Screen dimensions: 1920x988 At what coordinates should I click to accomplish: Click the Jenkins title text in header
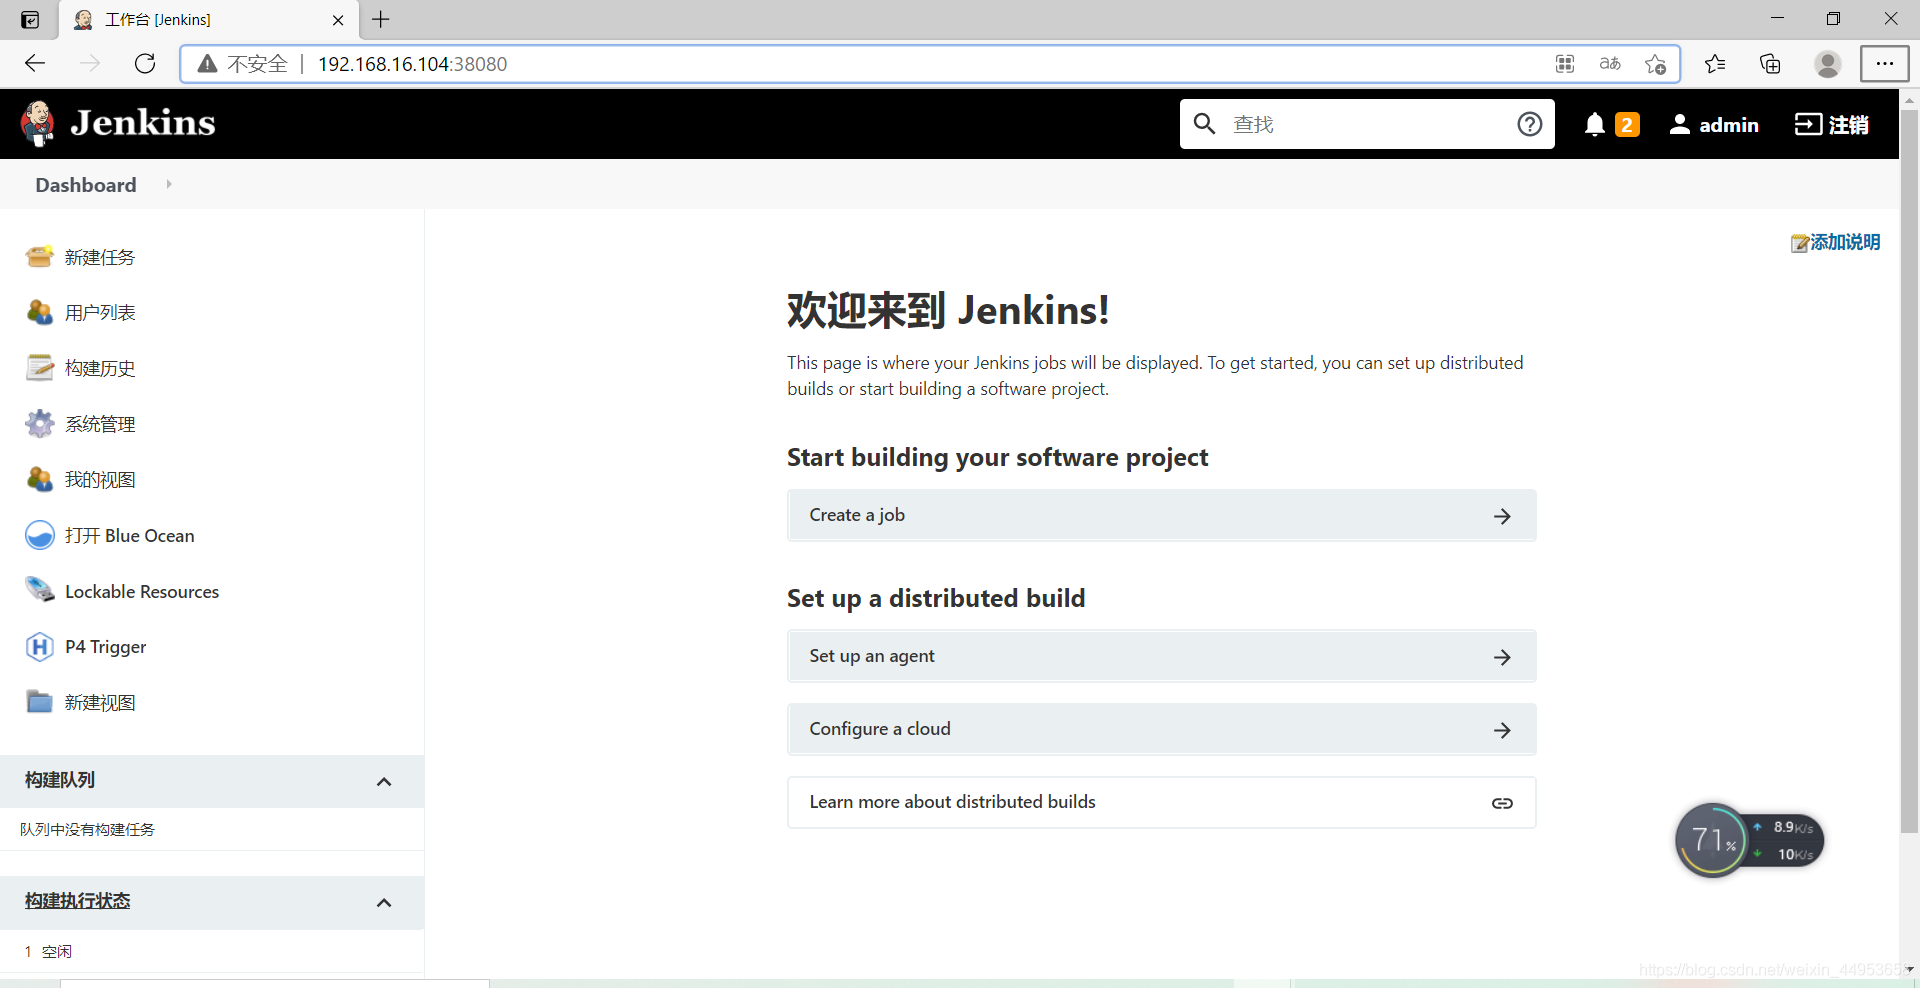143,123
